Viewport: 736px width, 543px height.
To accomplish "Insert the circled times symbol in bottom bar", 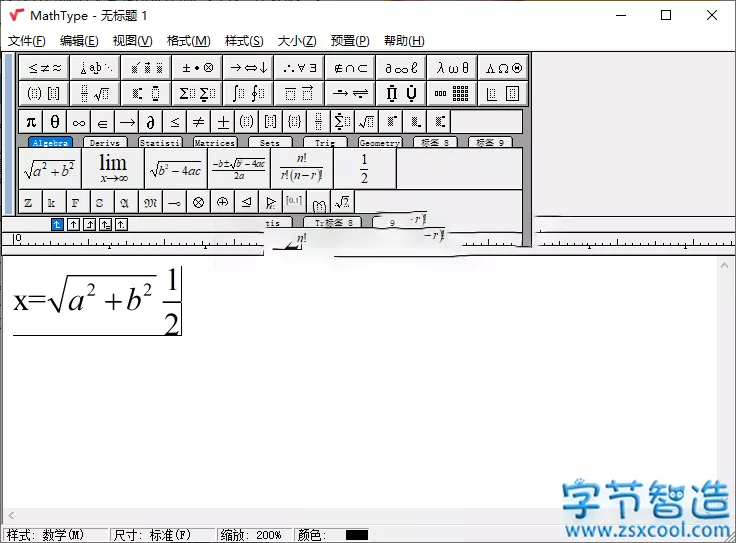I will [x=199, y=202].
